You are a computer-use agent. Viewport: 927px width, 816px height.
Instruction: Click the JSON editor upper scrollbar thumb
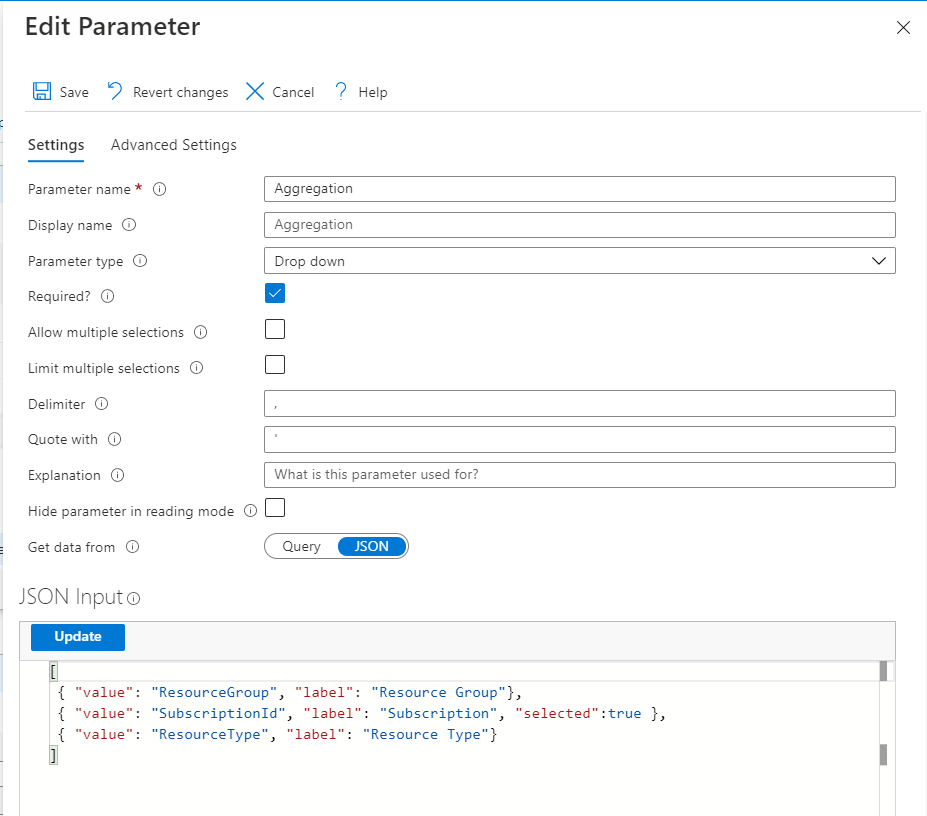(883, 671)
